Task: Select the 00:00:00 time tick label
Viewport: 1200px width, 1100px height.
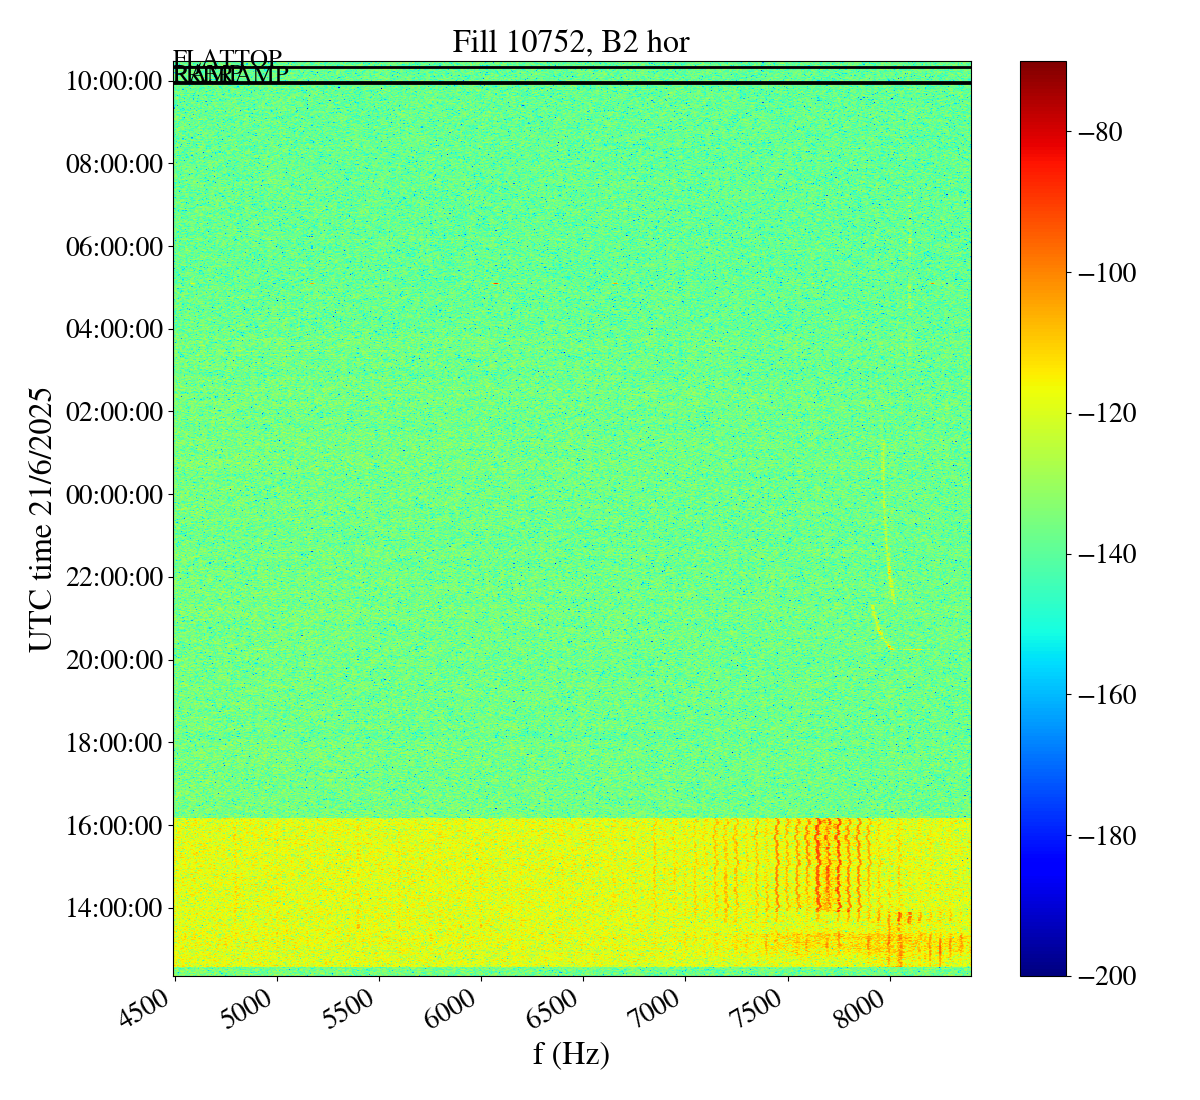Action: click(114, 495)
